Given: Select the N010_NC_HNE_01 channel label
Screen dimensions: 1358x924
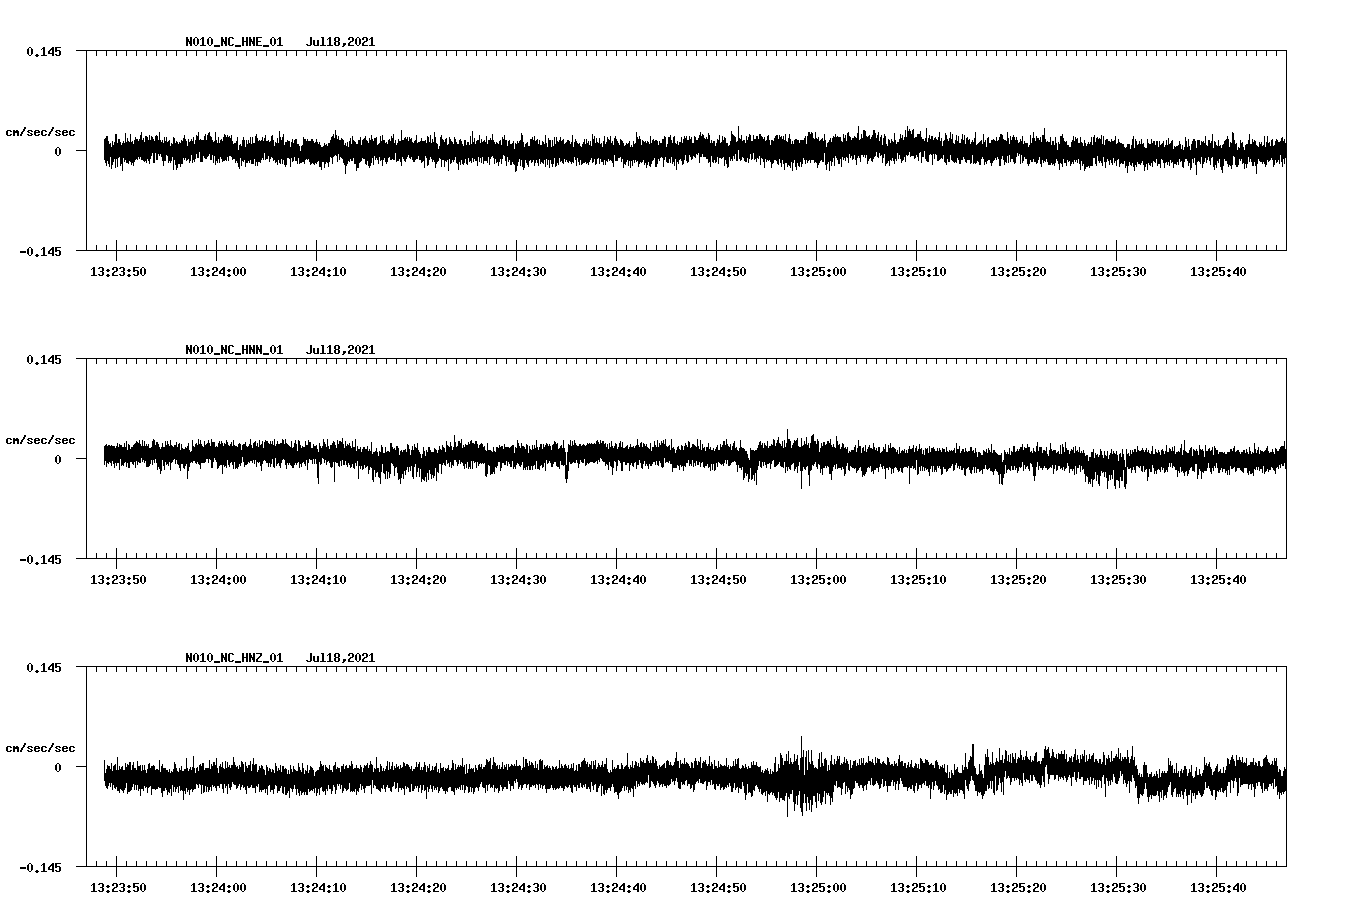Looking at the screenshot, I should pos(232,42).
